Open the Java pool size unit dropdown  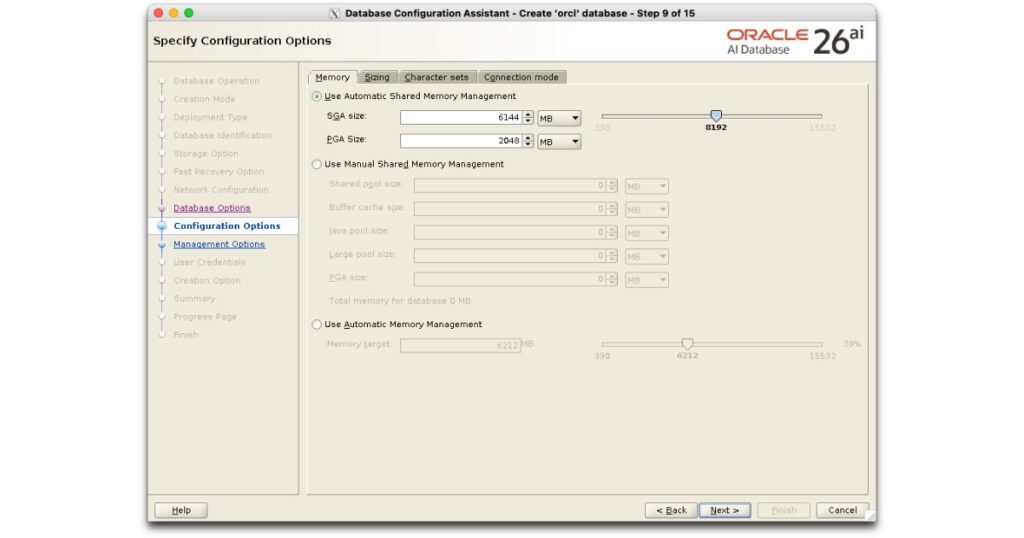647,233
